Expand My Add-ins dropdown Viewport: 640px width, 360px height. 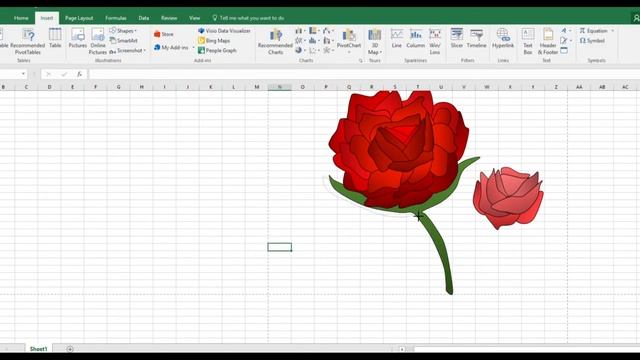193,47
